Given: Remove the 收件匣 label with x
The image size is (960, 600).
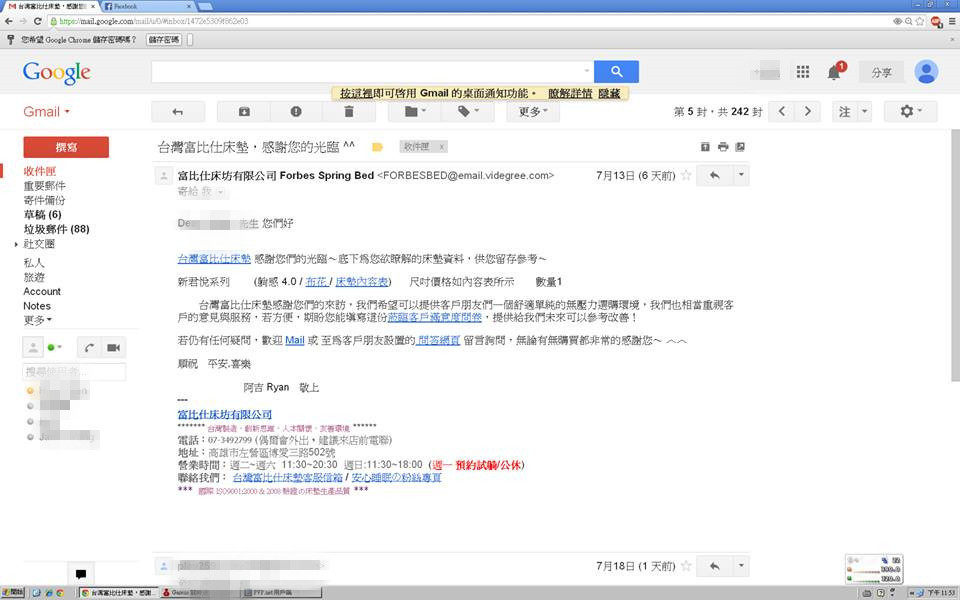Looking at the screenshot, I should (x=441, y=147).
